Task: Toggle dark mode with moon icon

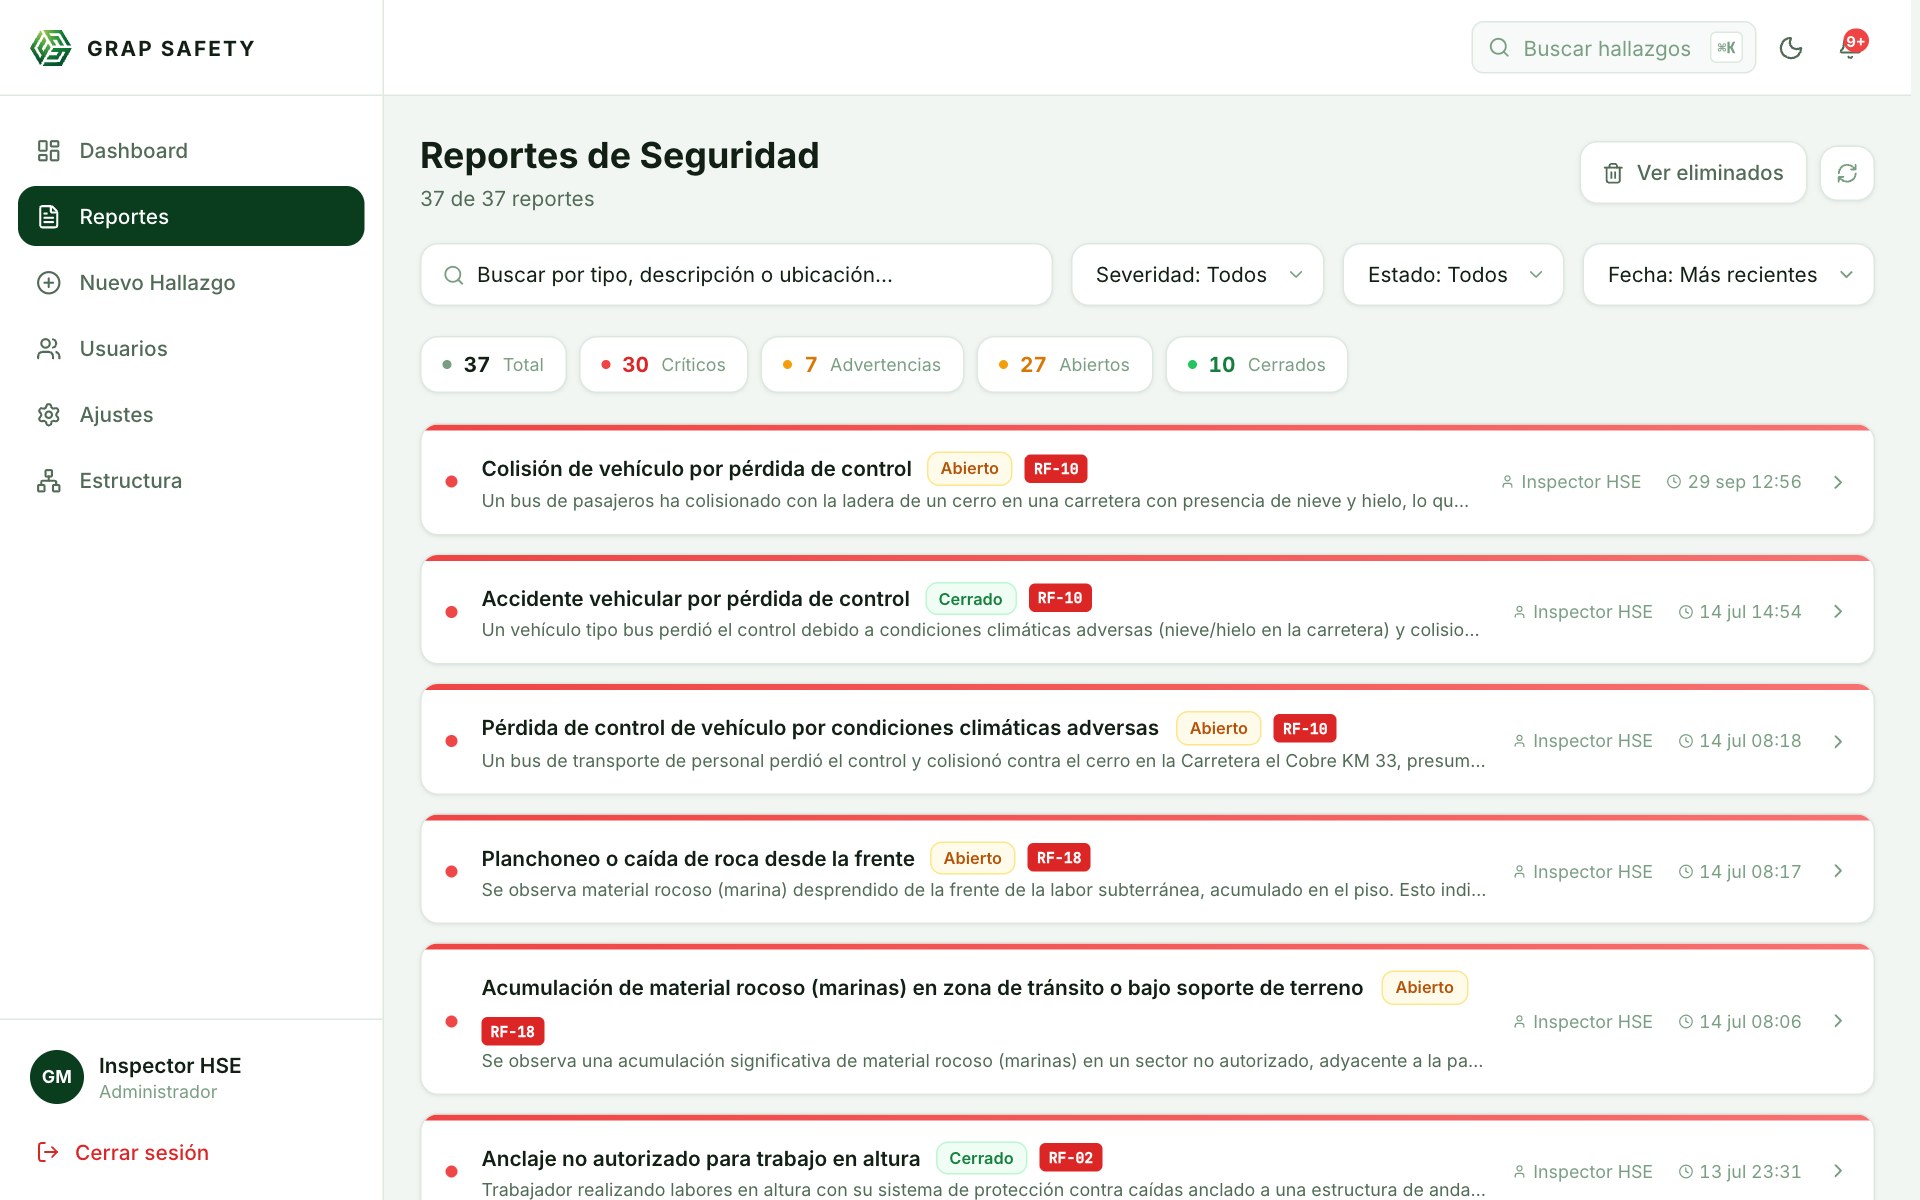Action: 1790,48
